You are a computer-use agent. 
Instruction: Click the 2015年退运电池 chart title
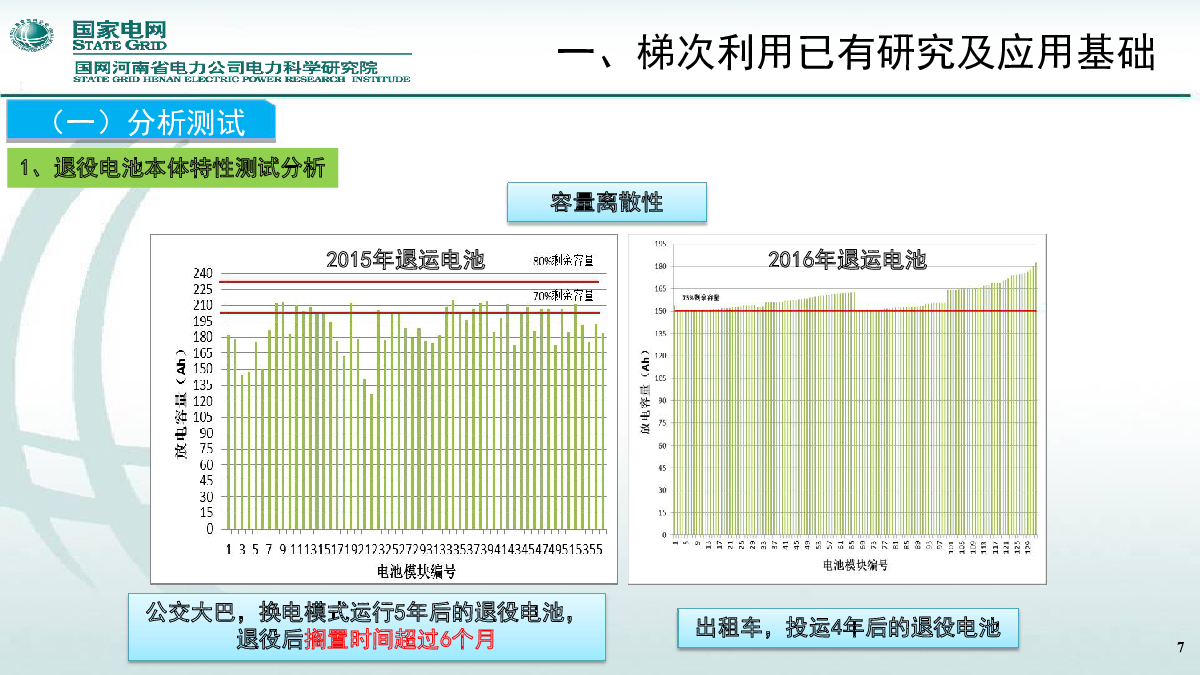coord(406,260)
